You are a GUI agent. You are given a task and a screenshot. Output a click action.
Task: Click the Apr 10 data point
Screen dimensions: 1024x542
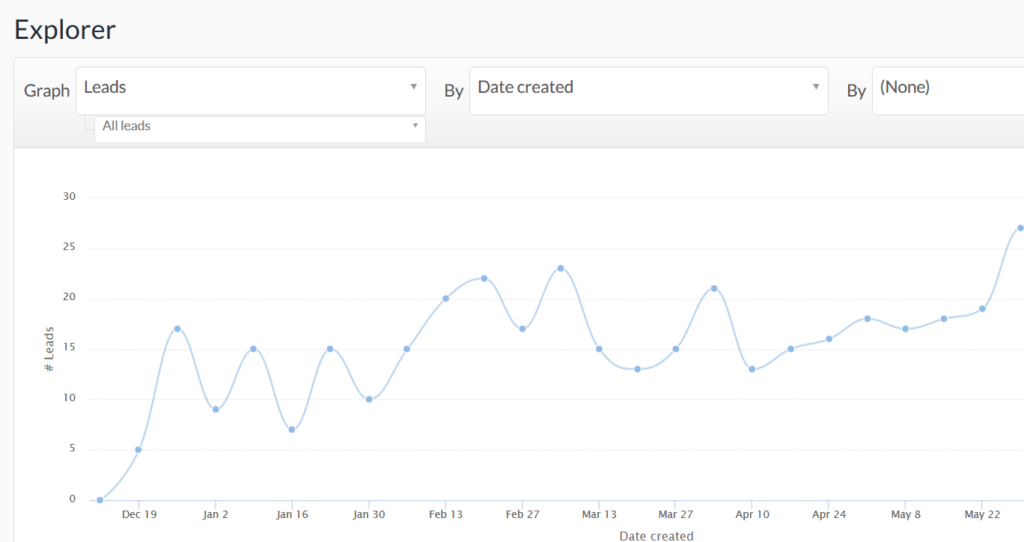752,369
